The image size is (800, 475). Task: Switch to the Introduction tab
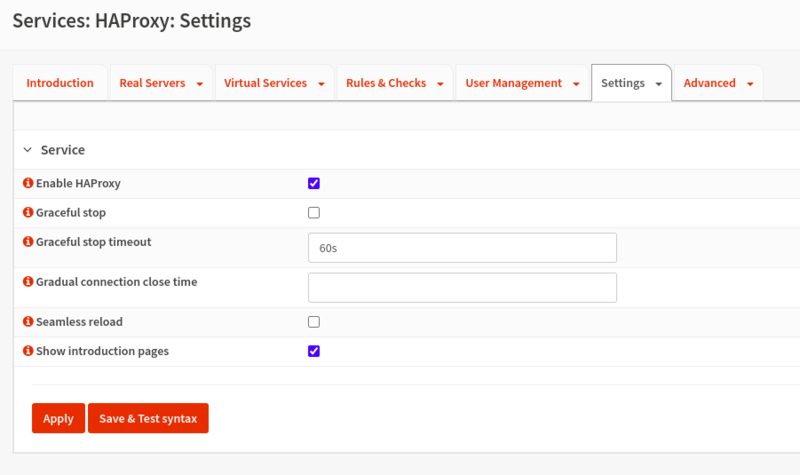(x=60, y=83)
